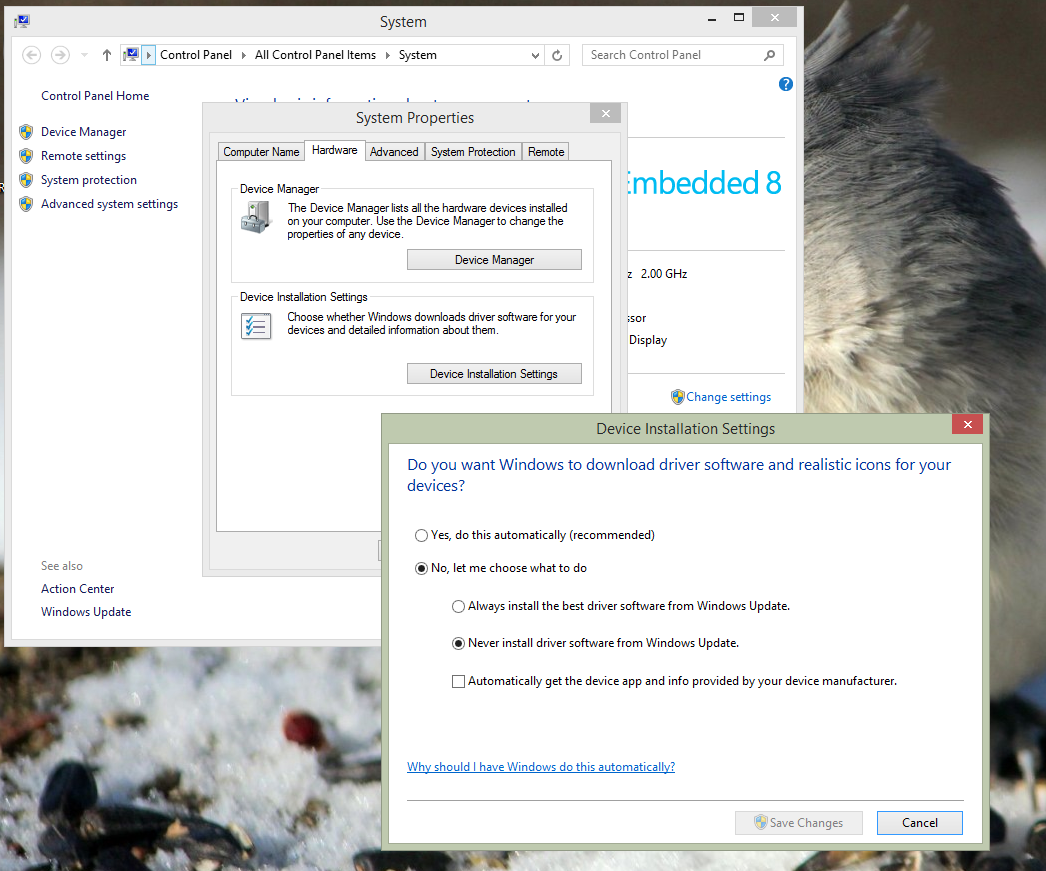Open System protection sidebar link
The width and height of the screenshot is (1046, 871).
89,180
